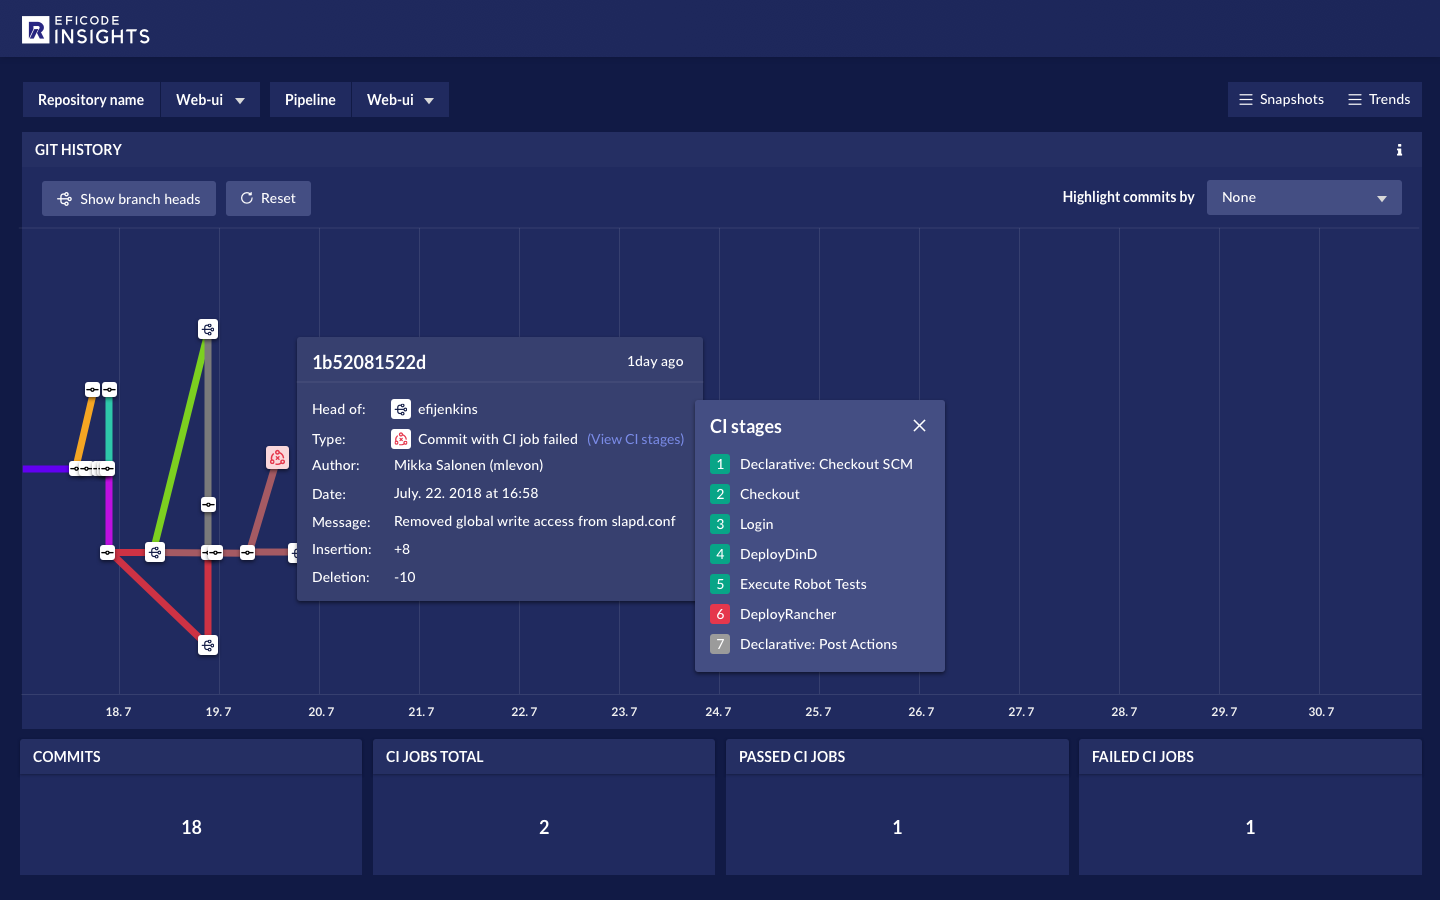Click branch head node atop the green line

[208, 329]
